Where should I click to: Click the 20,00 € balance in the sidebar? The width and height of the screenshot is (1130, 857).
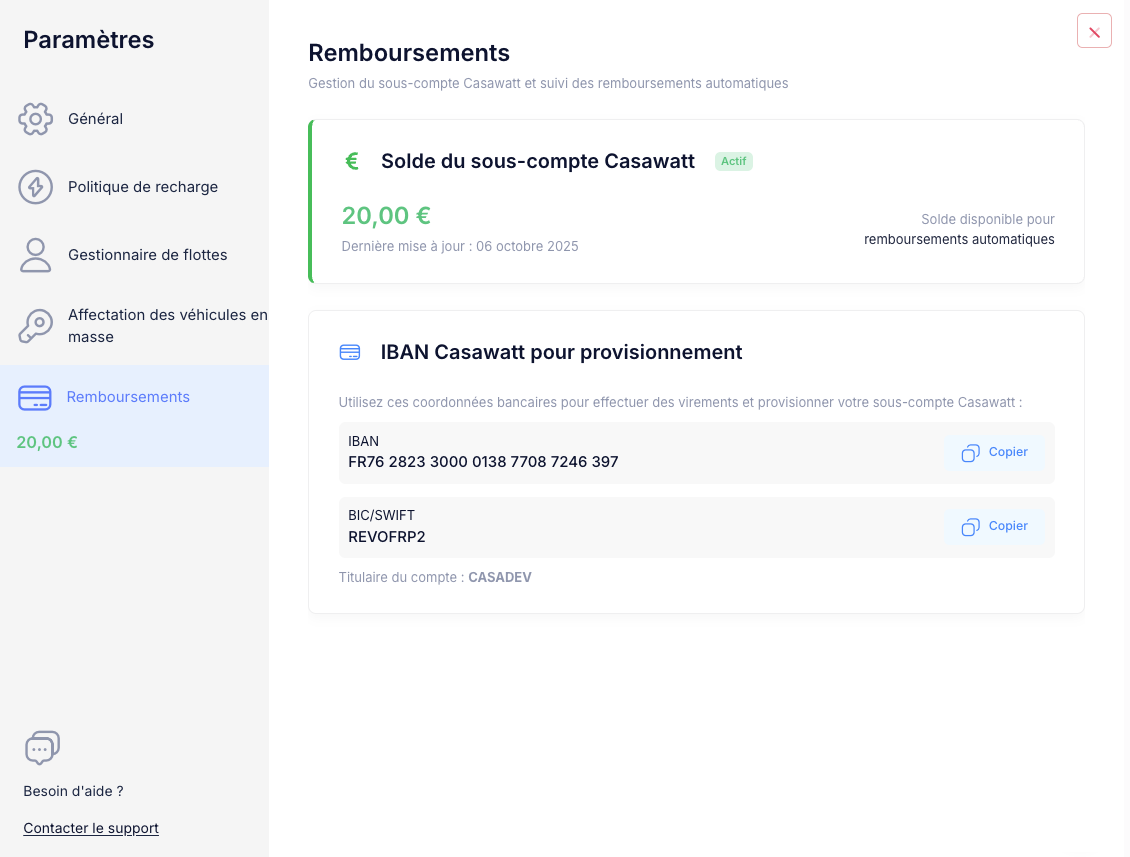[47, 442]
